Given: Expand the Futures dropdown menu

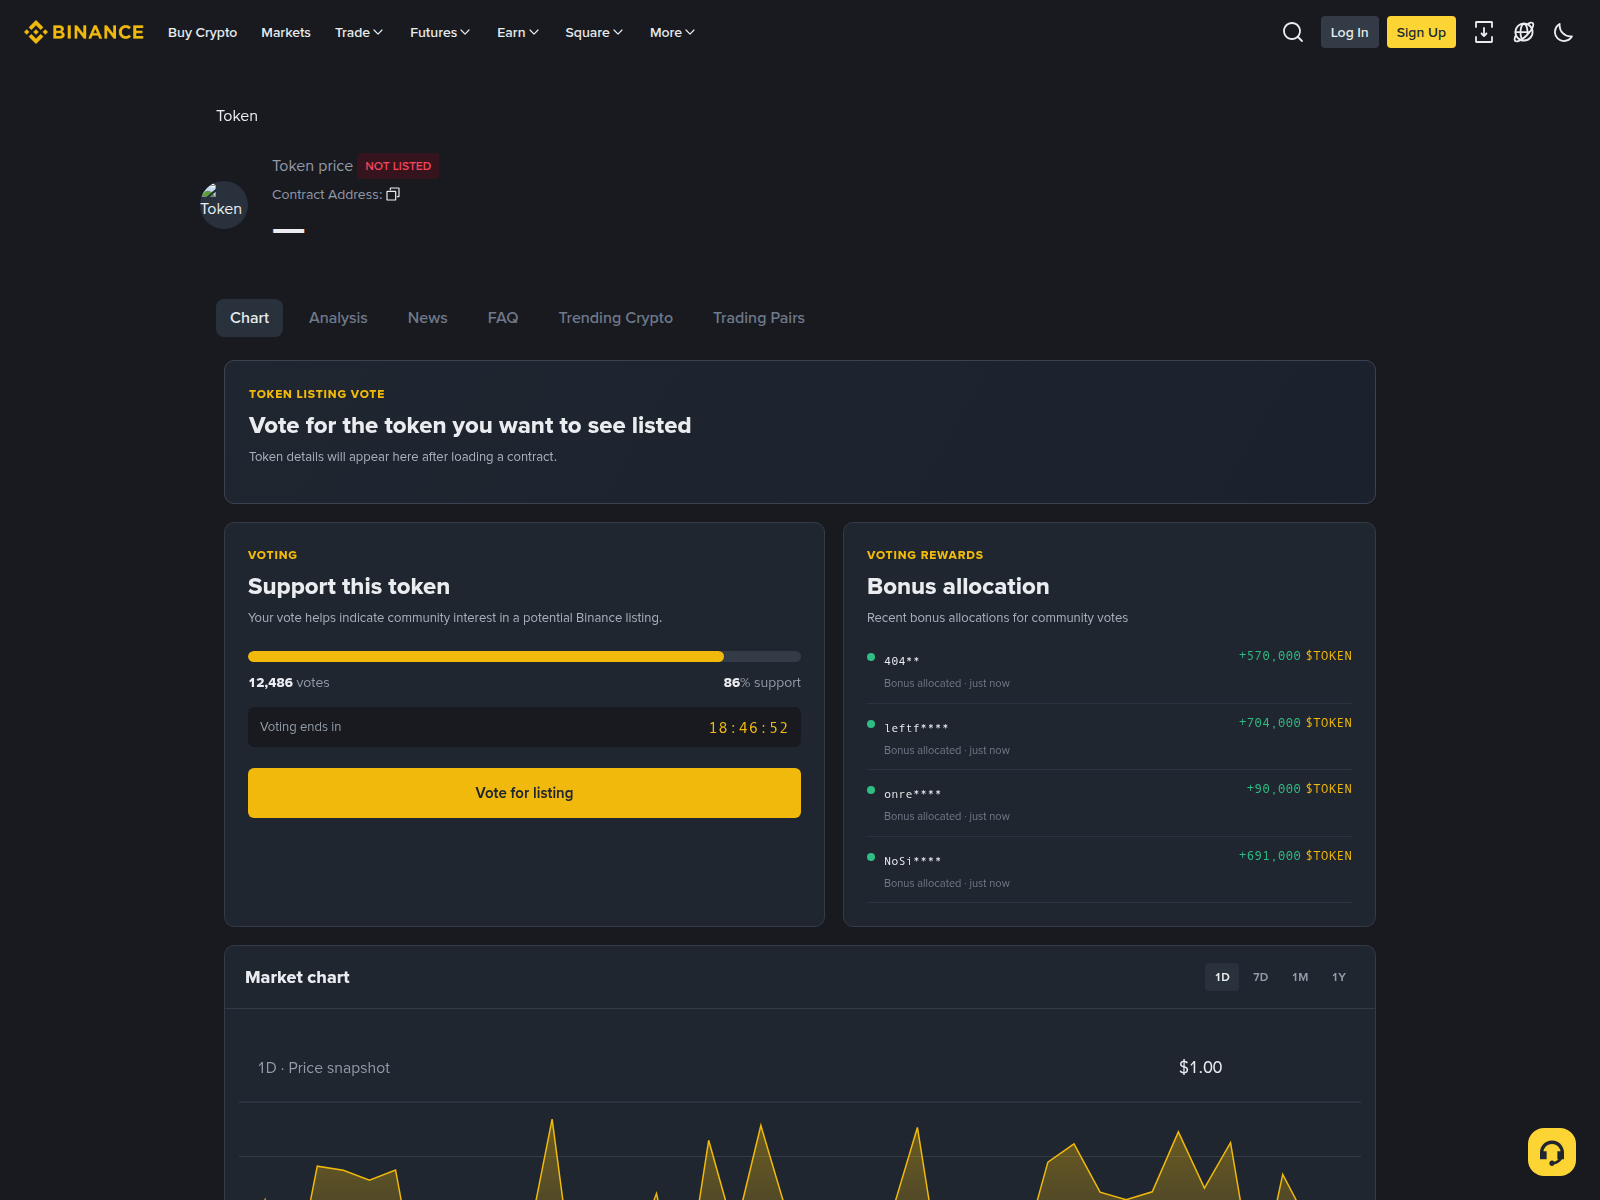Looking at the screenshot, I should [x=440, y=32].
